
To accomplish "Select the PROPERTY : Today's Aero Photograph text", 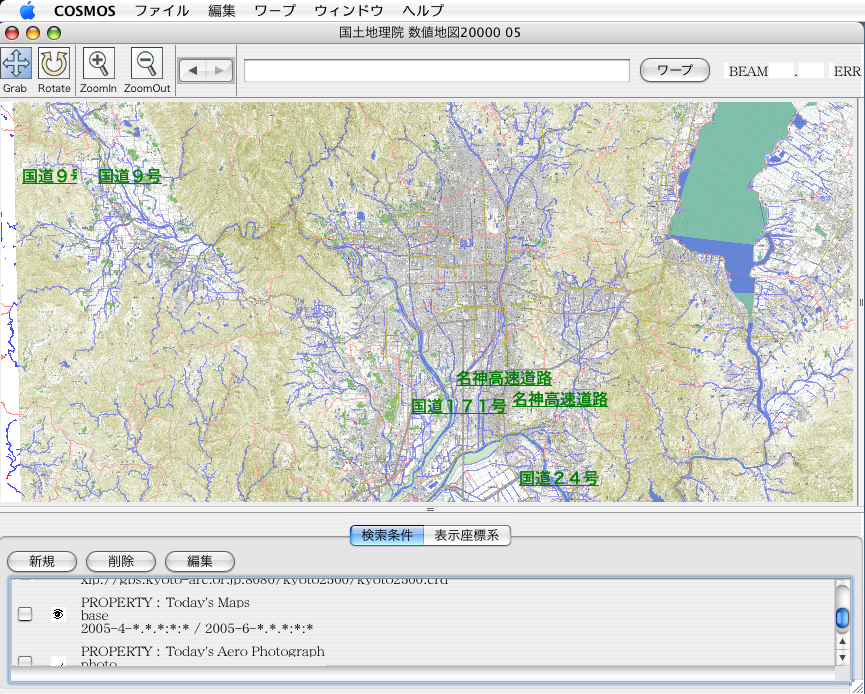I will pos(202,652).
